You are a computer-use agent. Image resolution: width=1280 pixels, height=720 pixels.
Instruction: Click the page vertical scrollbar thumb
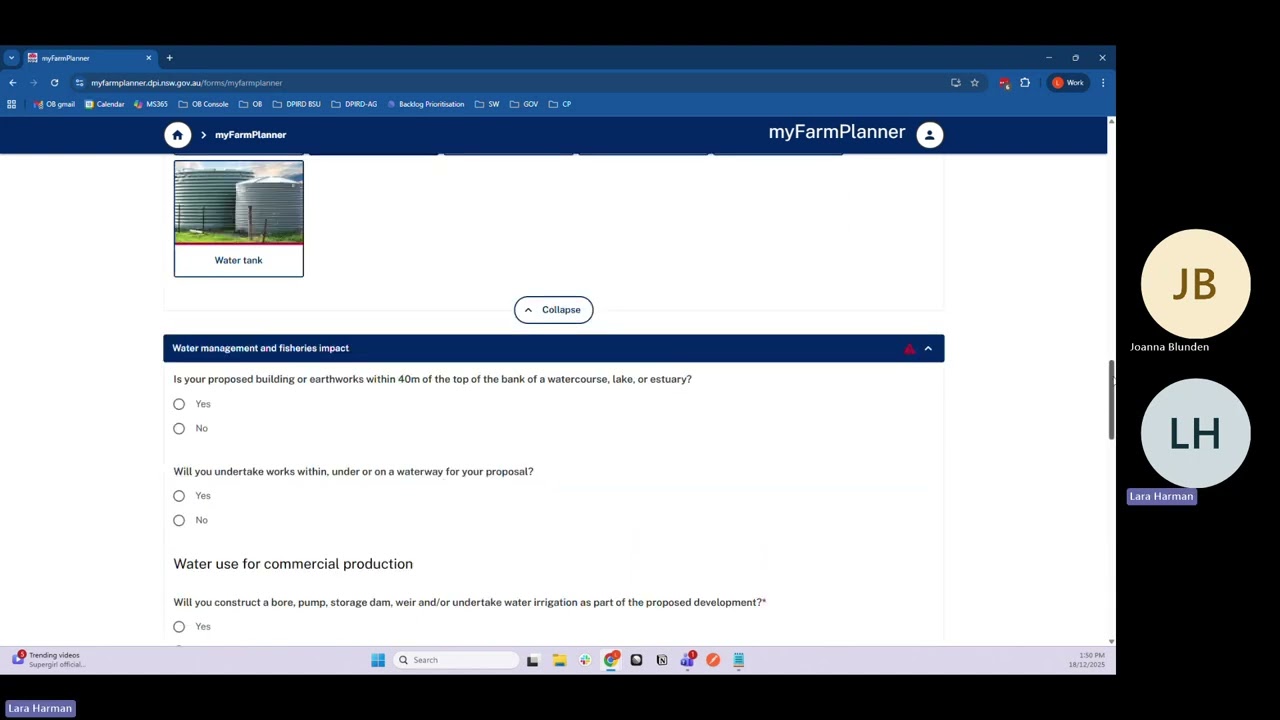click(1111, 400)
